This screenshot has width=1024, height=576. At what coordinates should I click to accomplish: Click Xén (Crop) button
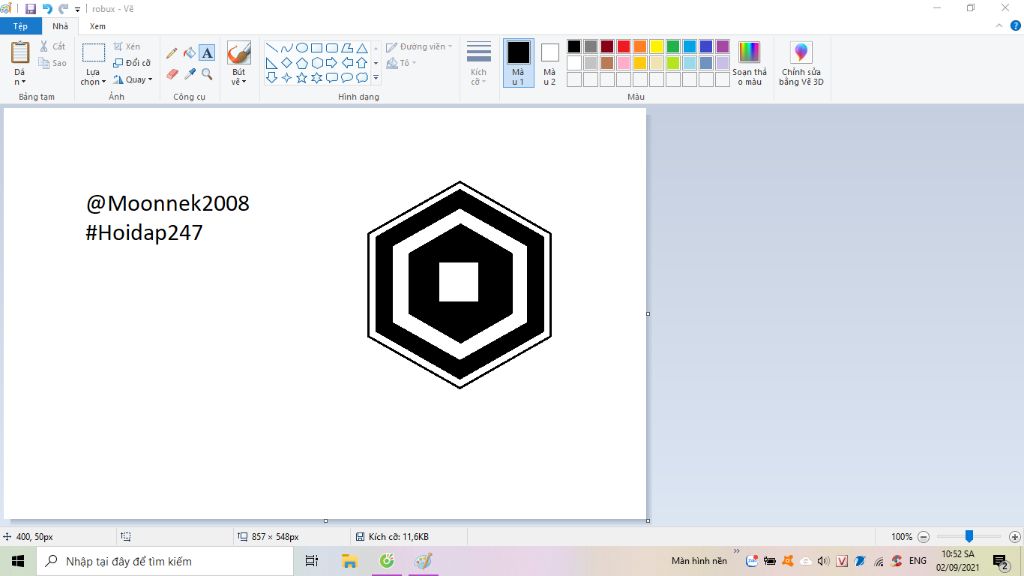coord(127,46)
